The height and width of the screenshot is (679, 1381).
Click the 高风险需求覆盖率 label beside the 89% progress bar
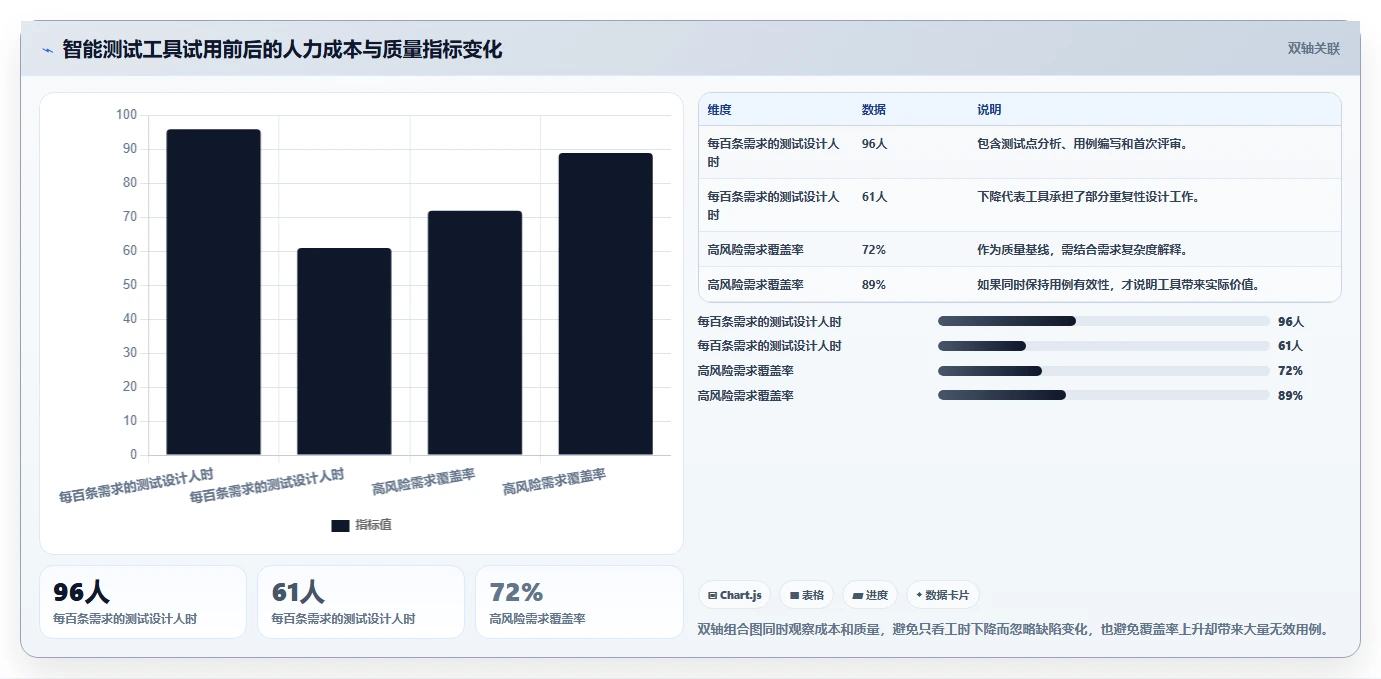[745, 396]
